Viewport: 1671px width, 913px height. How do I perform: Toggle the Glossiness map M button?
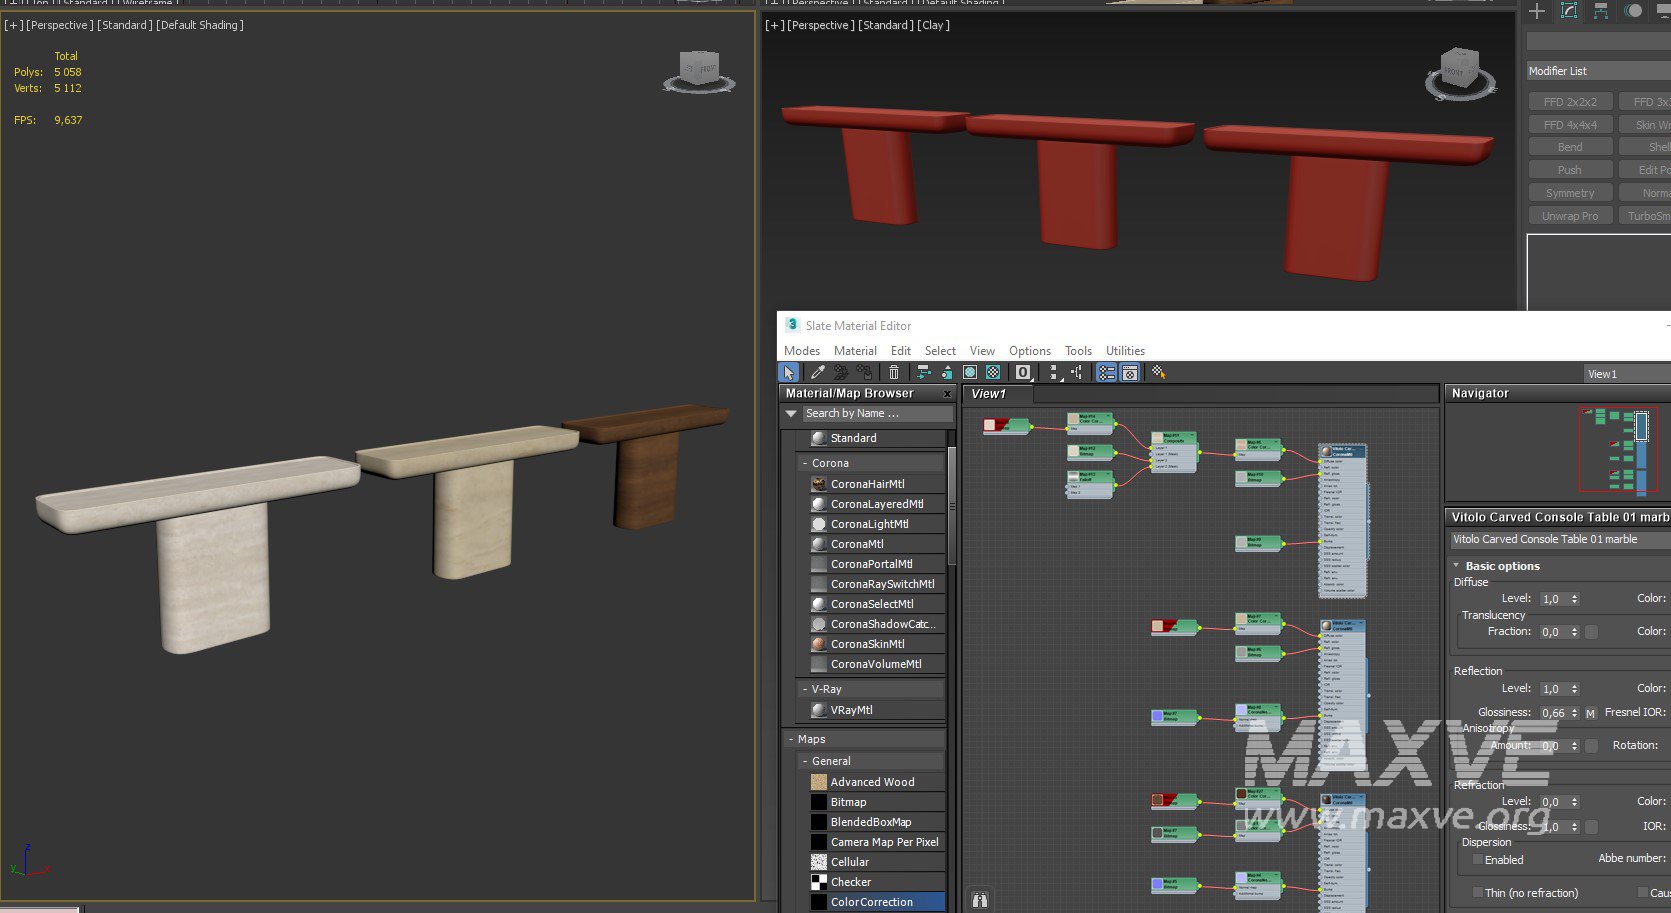point(1590,713)
